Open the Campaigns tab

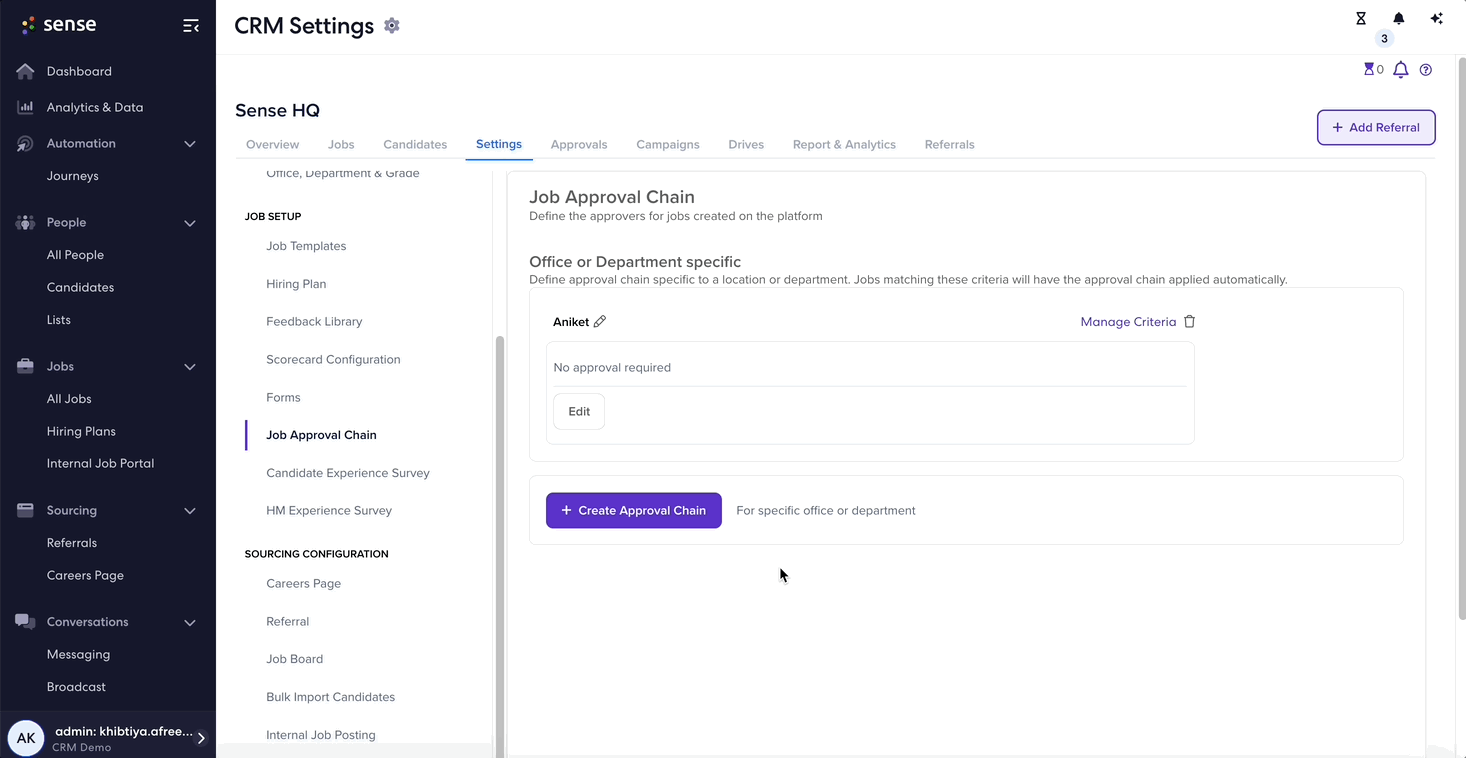(668, 144)
